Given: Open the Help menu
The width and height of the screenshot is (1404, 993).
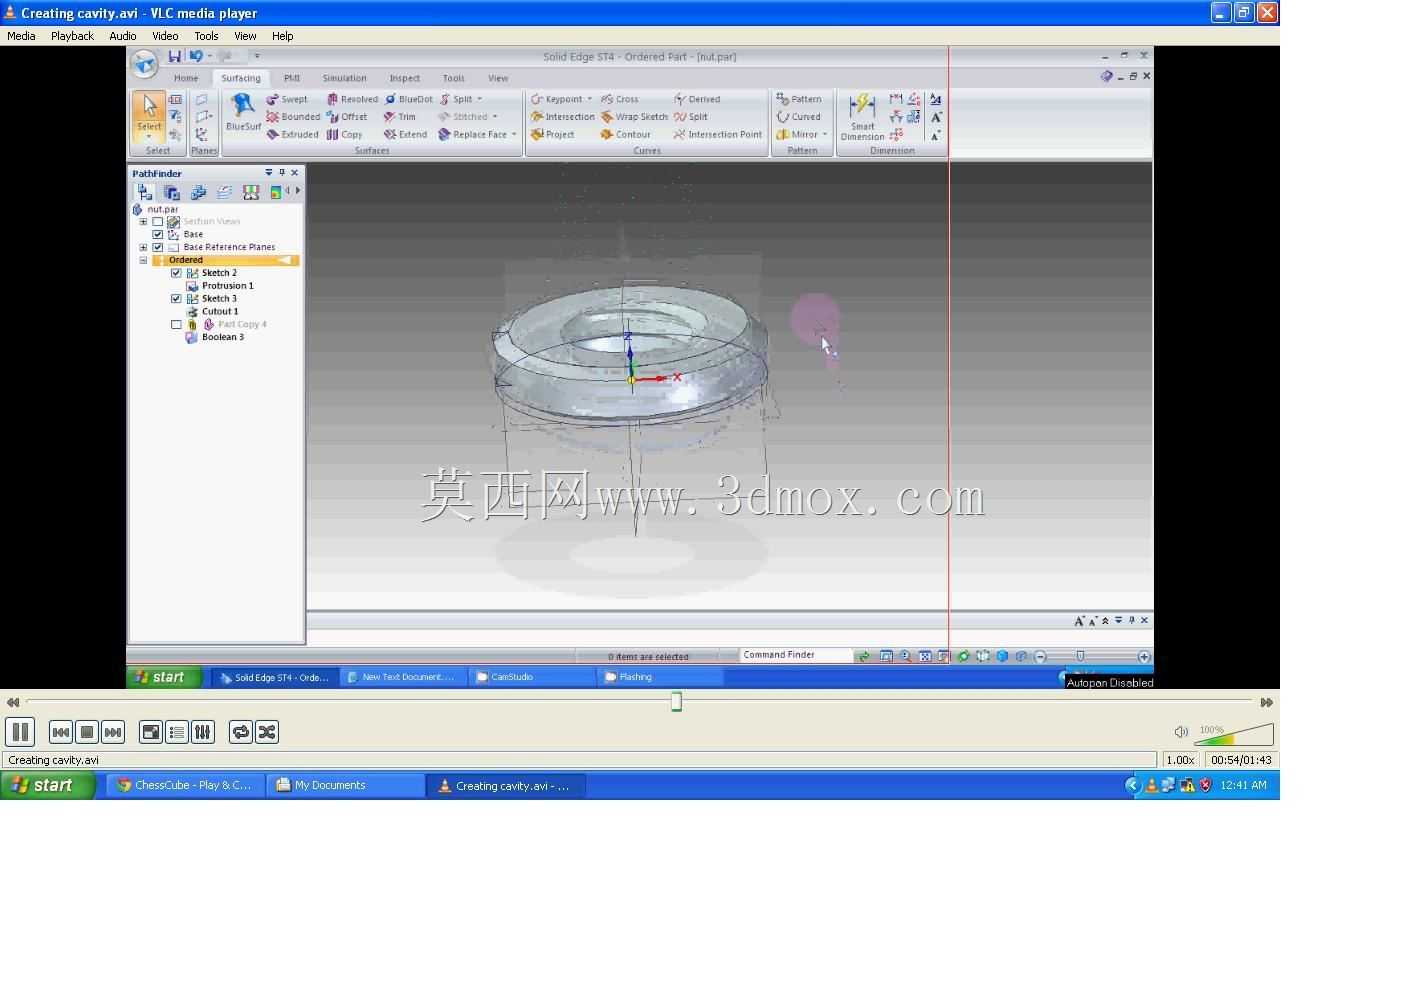Looking at the screenshot, I should 283,36.
